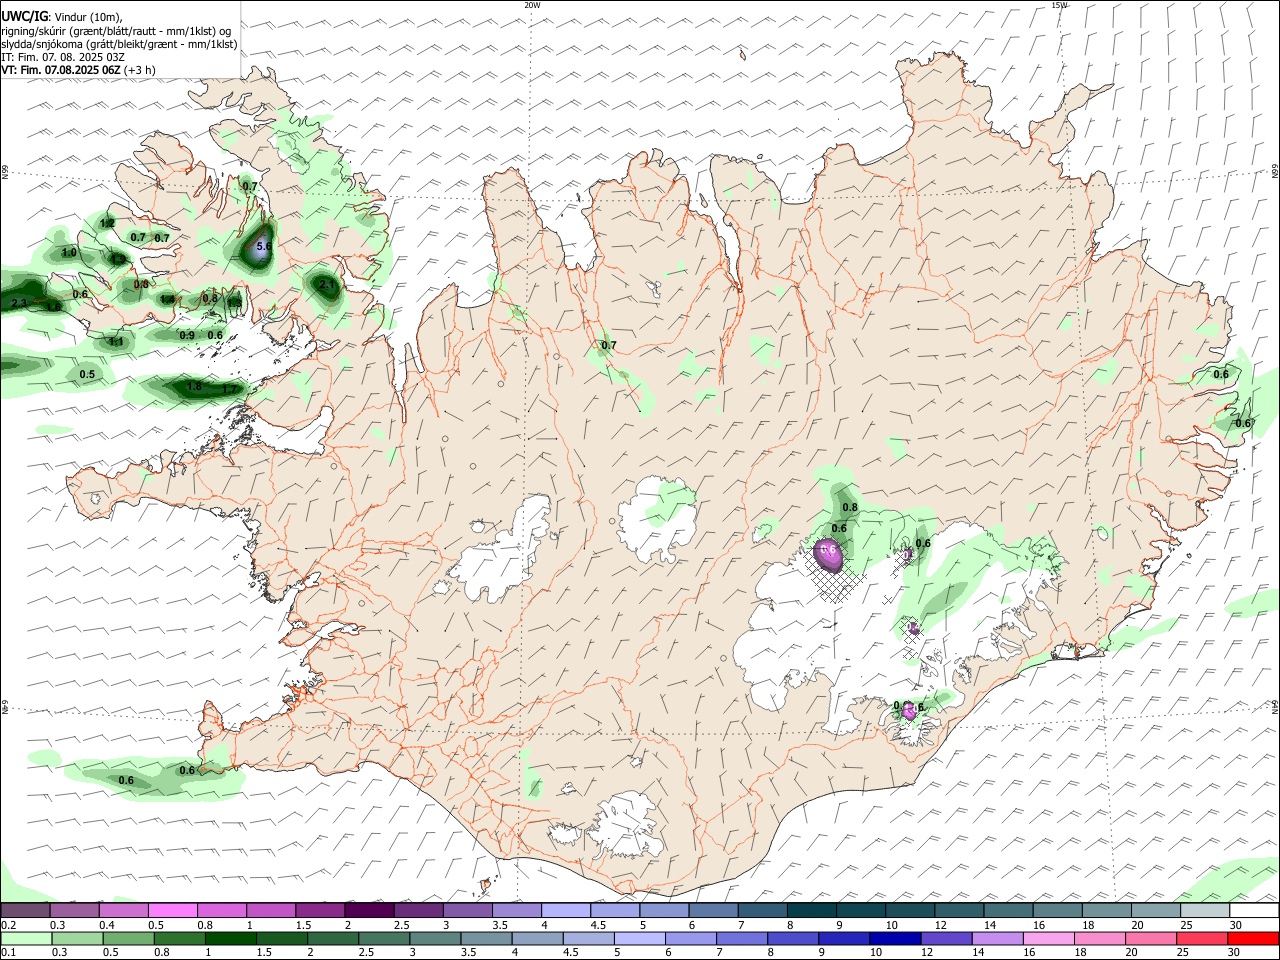
Task: Pick the dark teal 8 mm snow swatch
Action: point(812,910)
